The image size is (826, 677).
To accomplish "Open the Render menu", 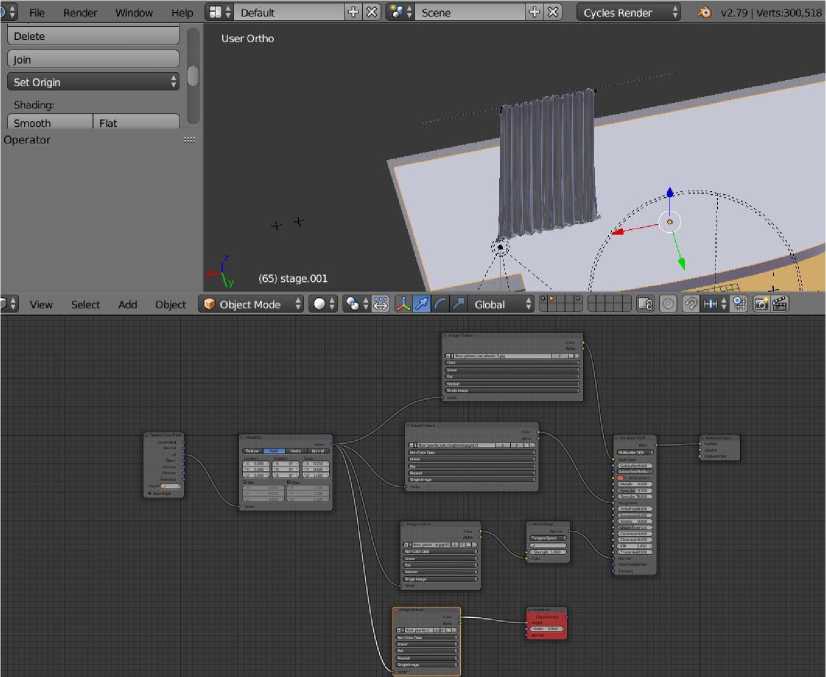I will [80, 13].
